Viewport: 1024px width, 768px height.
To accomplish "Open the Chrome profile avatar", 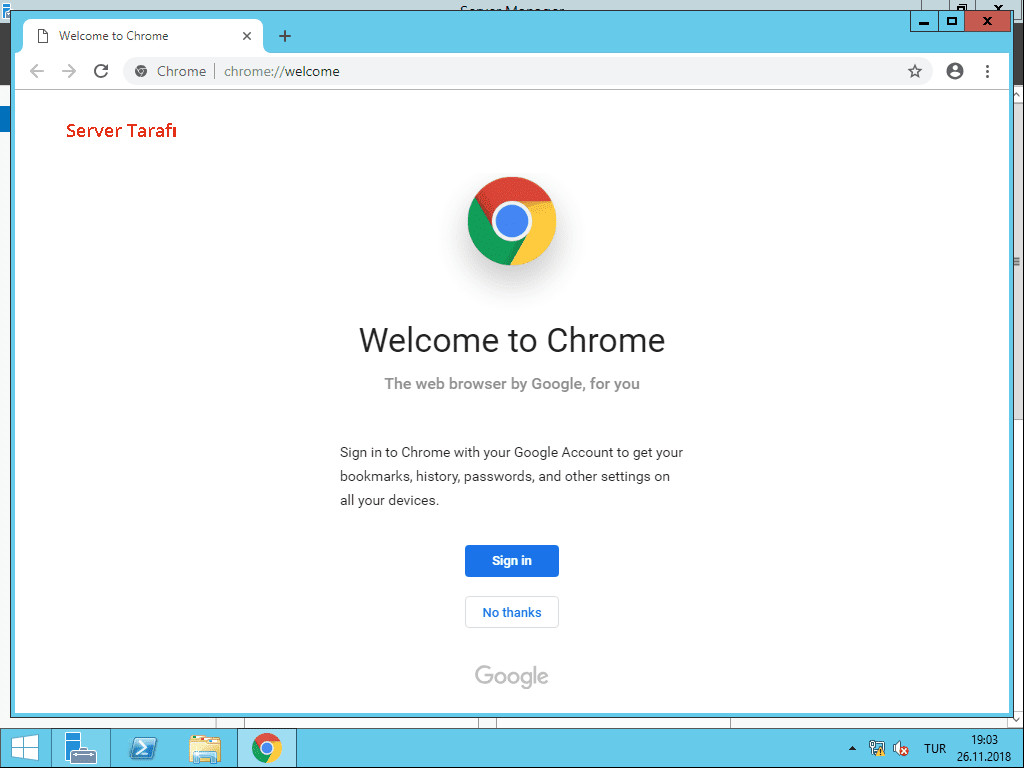I will tap(955, 71).
